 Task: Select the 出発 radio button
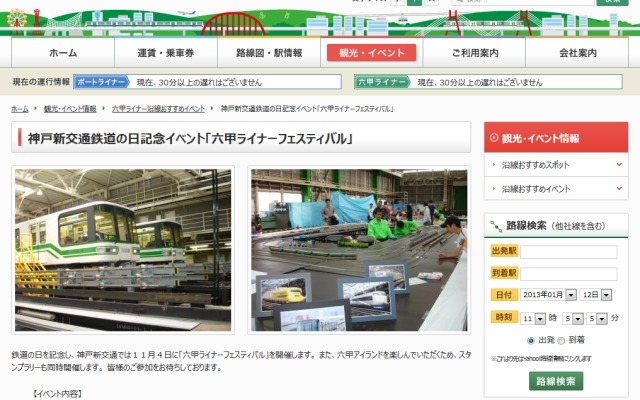(531, 340)
